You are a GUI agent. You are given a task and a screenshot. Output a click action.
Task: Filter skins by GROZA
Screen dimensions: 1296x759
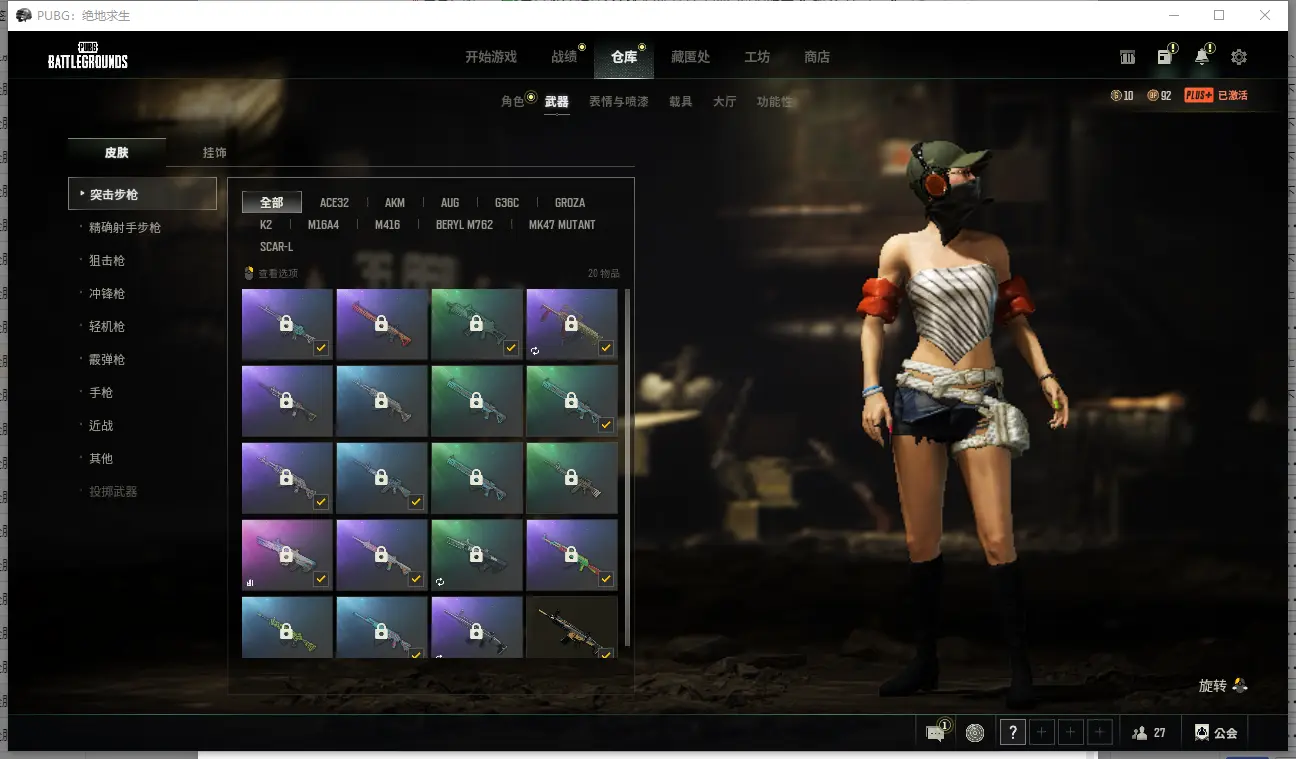click(x=570, y=203)
